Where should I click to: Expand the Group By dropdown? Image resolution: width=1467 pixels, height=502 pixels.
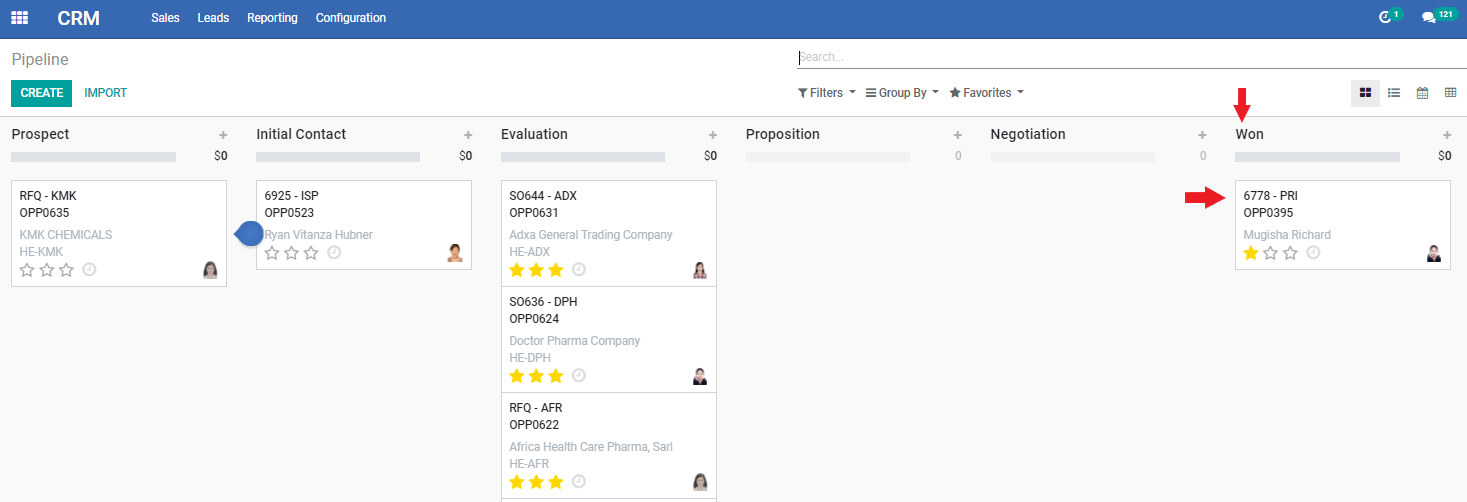[902, 93]
